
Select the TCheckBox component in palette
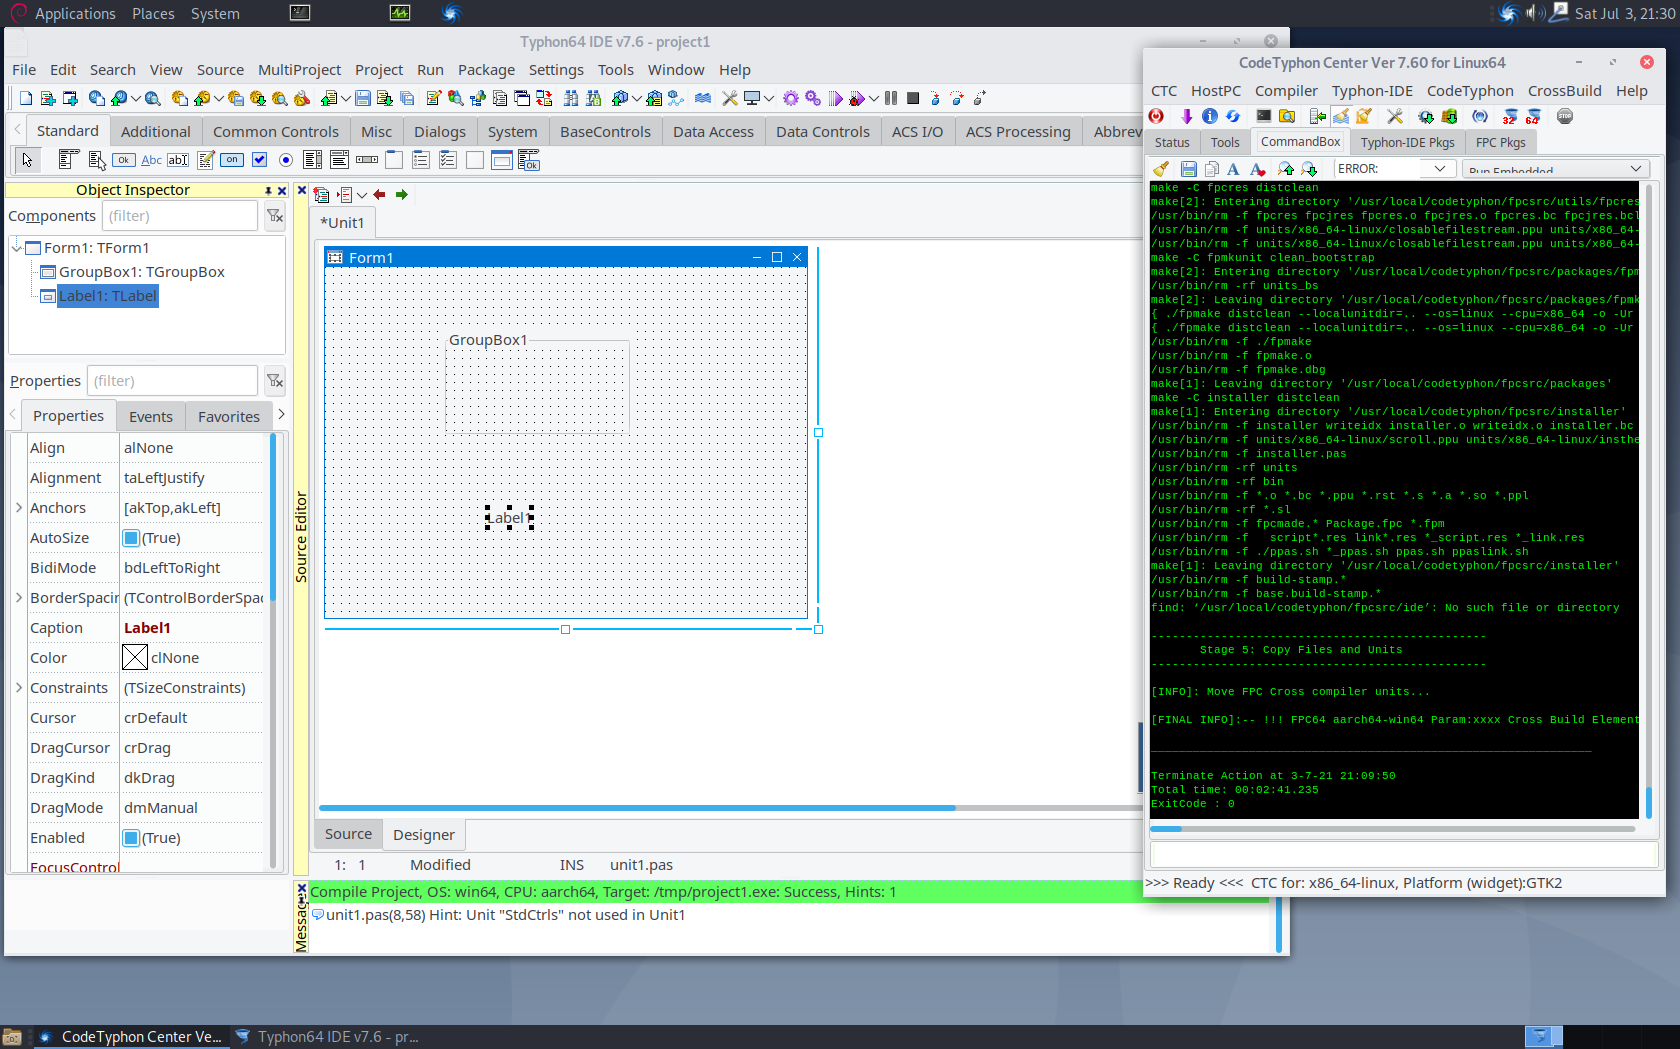(x=259, y=160)
